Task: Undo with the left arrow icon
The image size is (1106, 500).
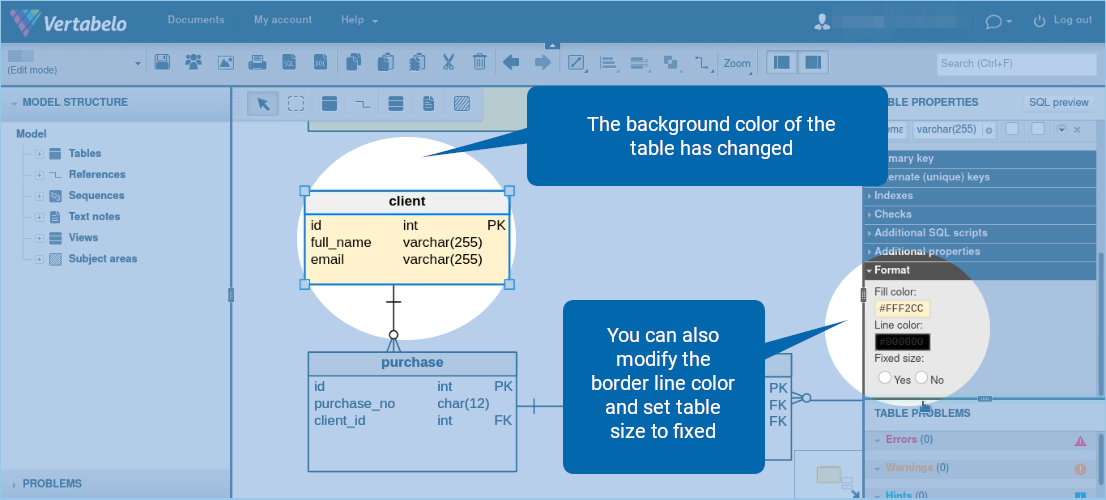Action: [x=511, y=62]
